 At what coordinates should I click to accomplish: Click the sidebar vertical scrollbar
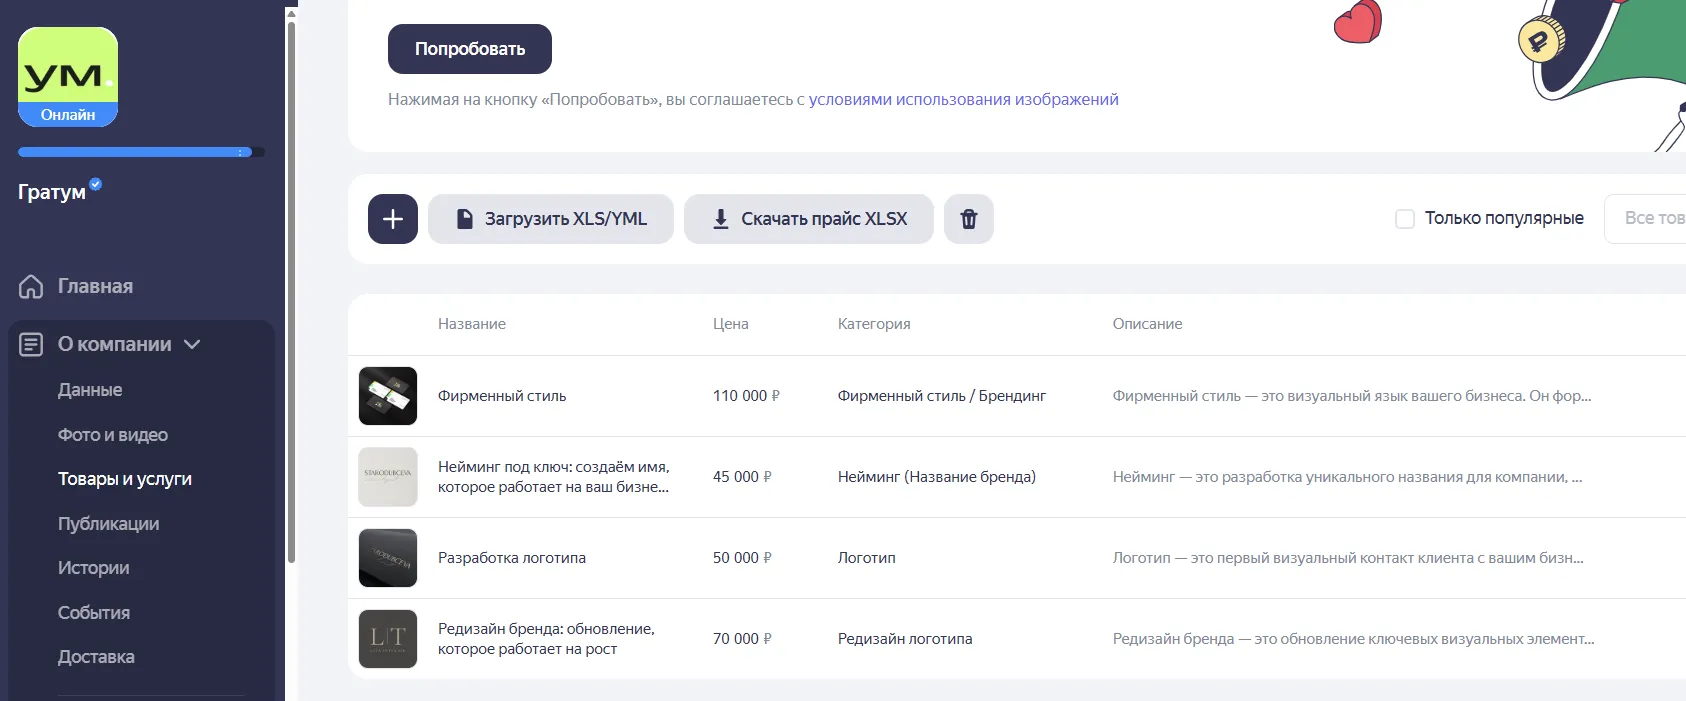click(291, 290)
